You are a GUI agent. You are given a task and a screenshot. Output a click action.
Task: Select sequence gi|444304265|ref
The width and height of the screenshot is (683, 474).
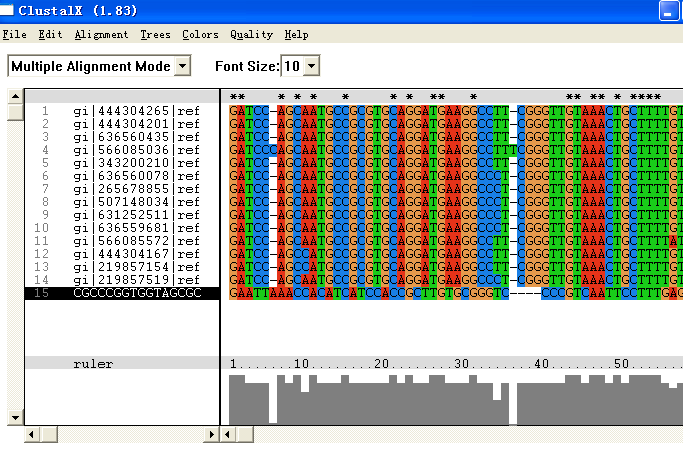pyautogui.click(x=136, y=111)
